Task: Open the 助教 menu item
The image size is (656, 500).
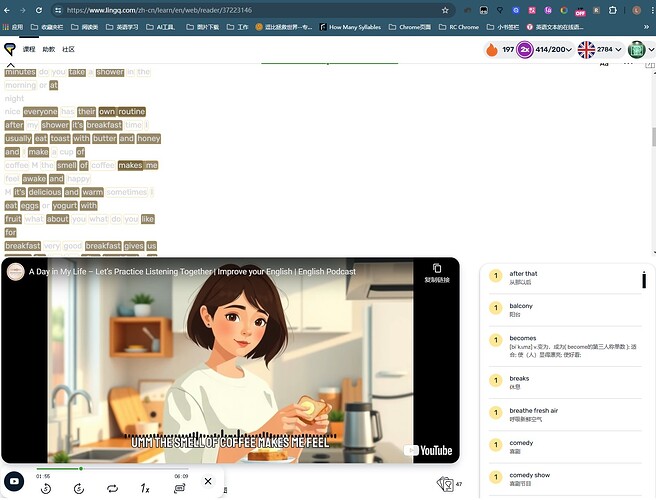Action: pos(49,49)
